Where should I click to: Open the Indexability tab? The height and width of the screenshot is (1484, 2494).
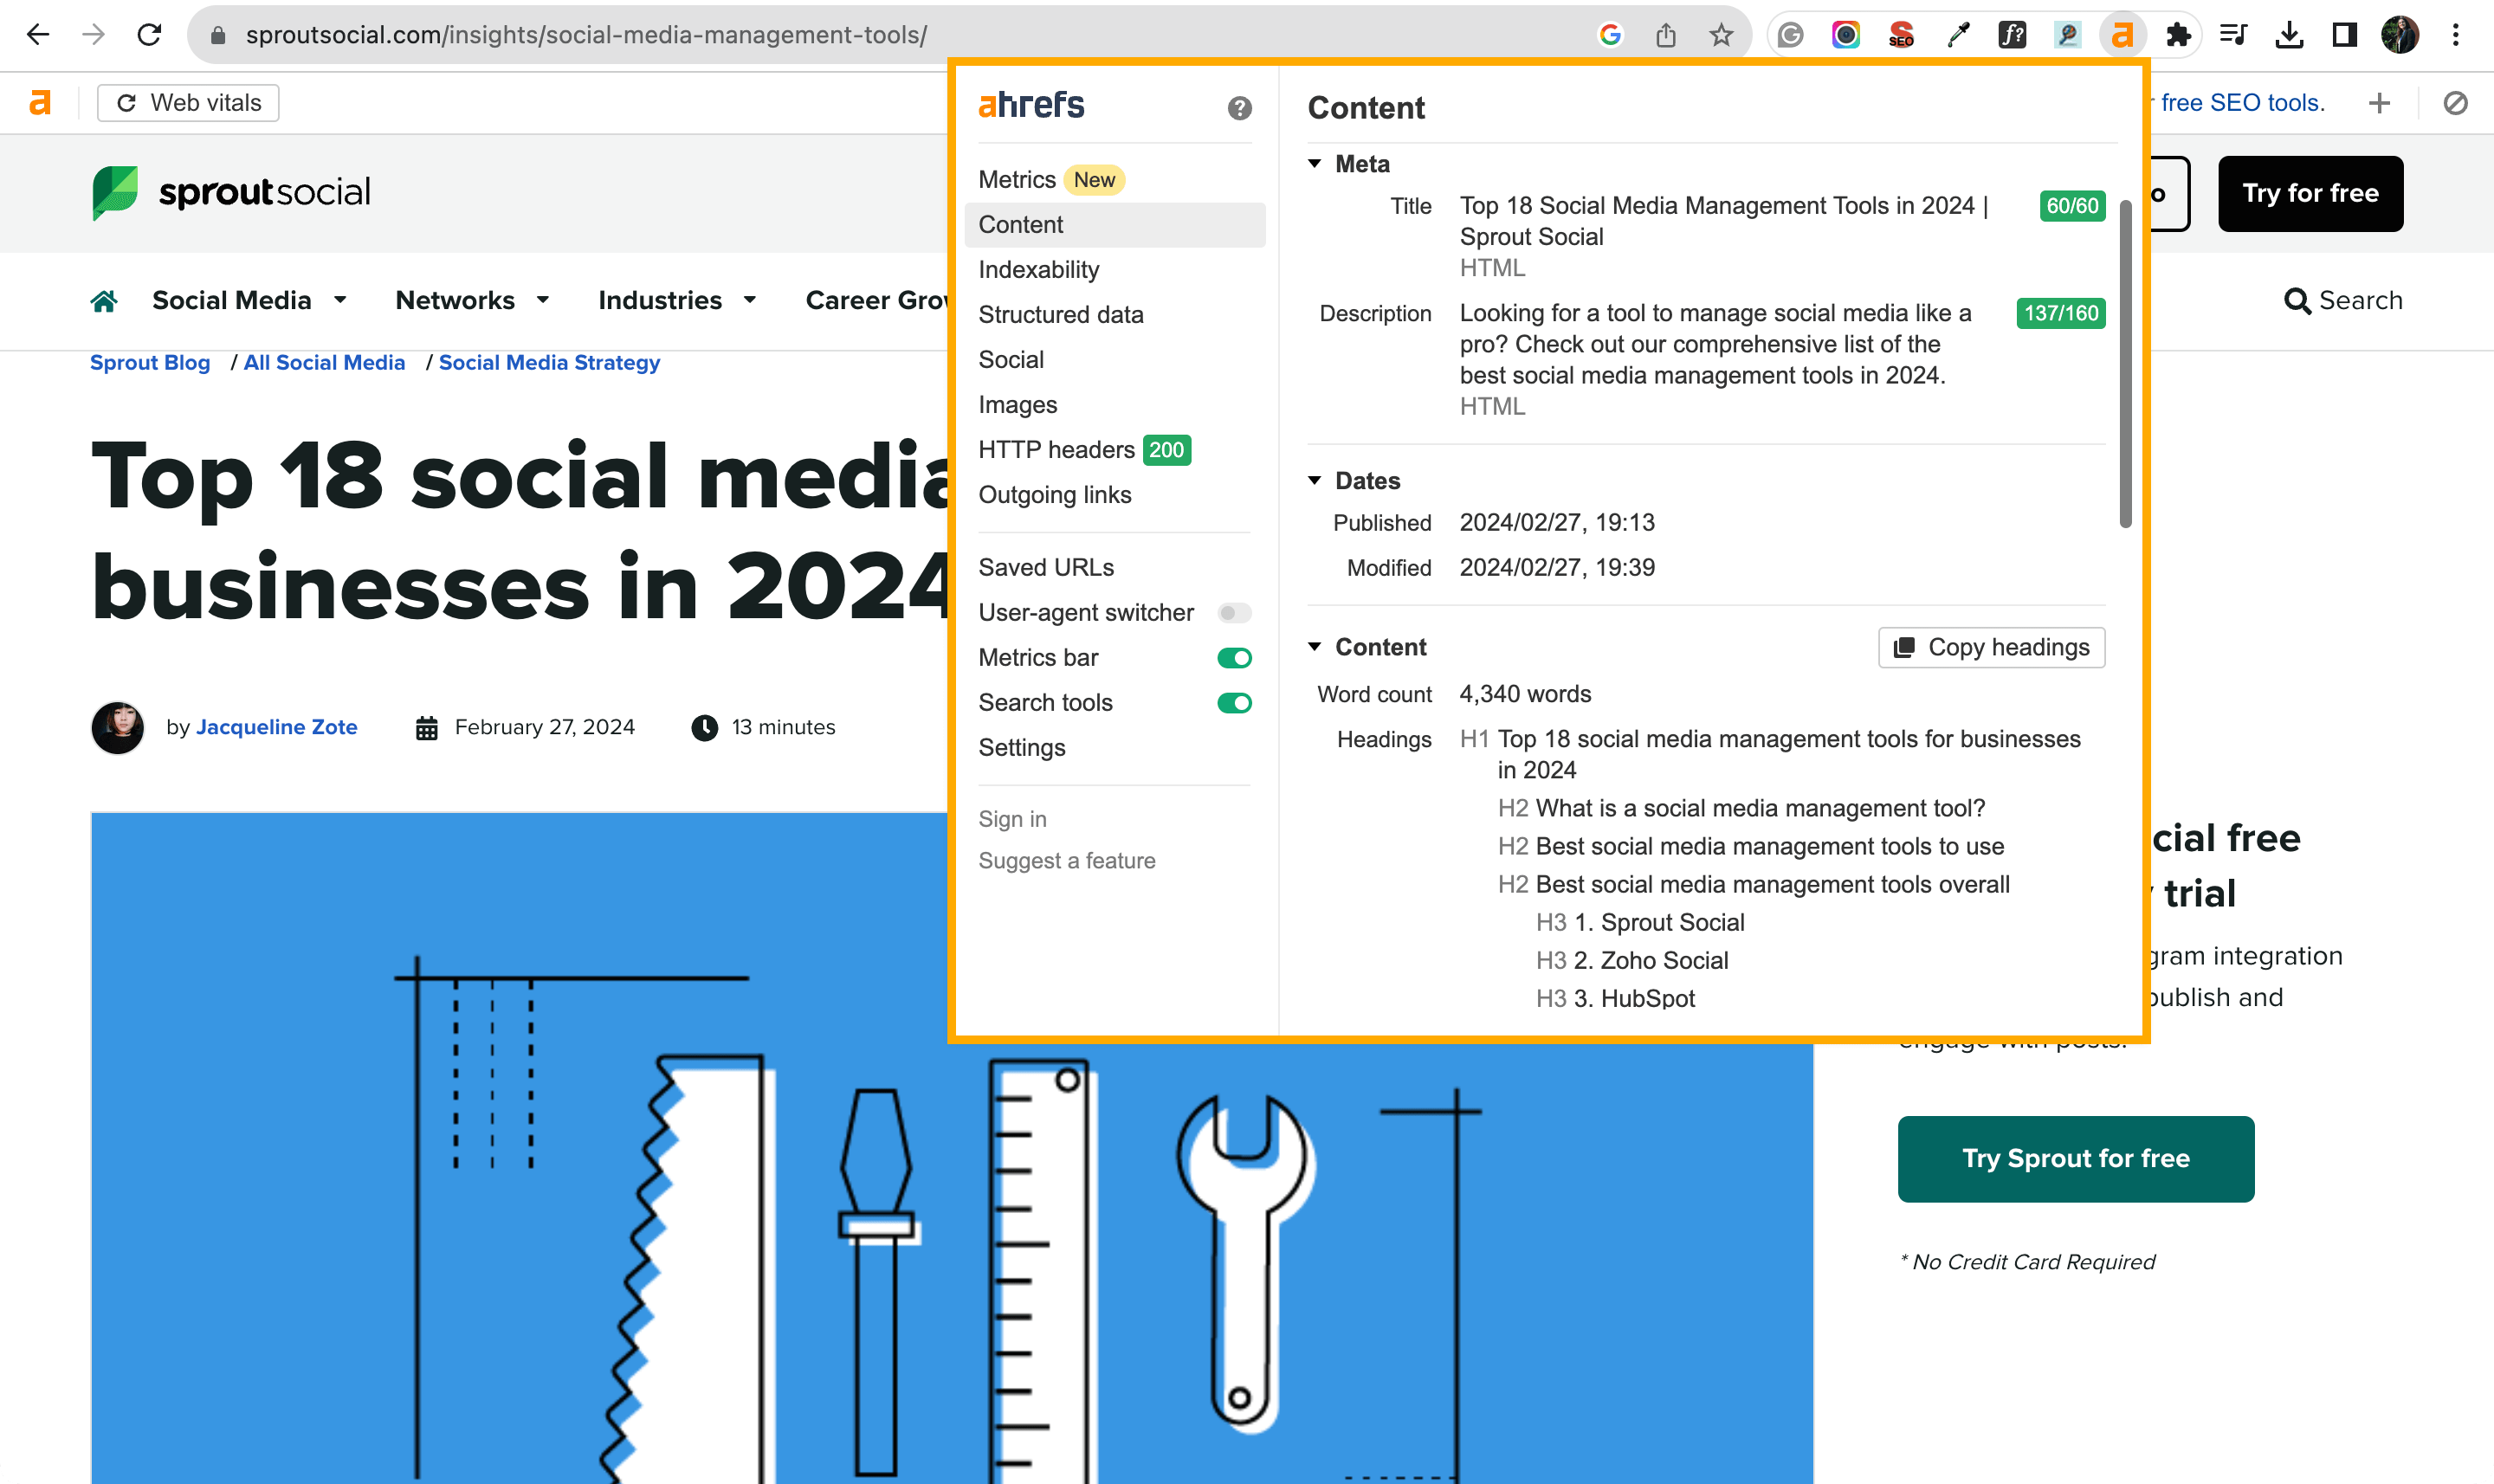[1114, 269]
